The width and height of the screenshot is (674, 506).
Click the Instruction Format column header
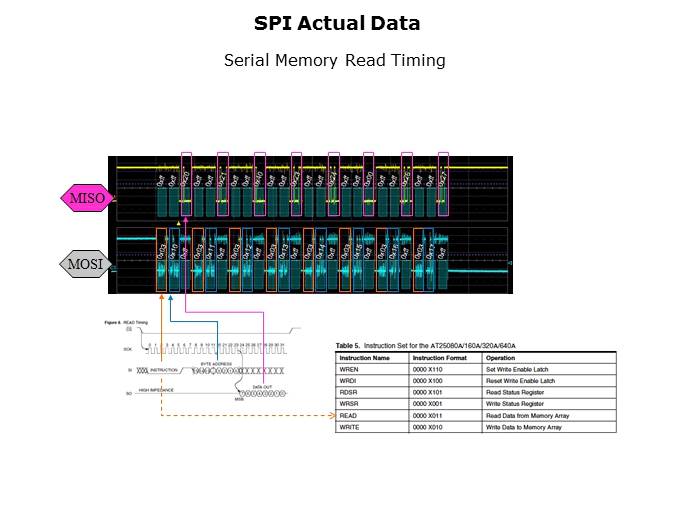click(437, 357)
